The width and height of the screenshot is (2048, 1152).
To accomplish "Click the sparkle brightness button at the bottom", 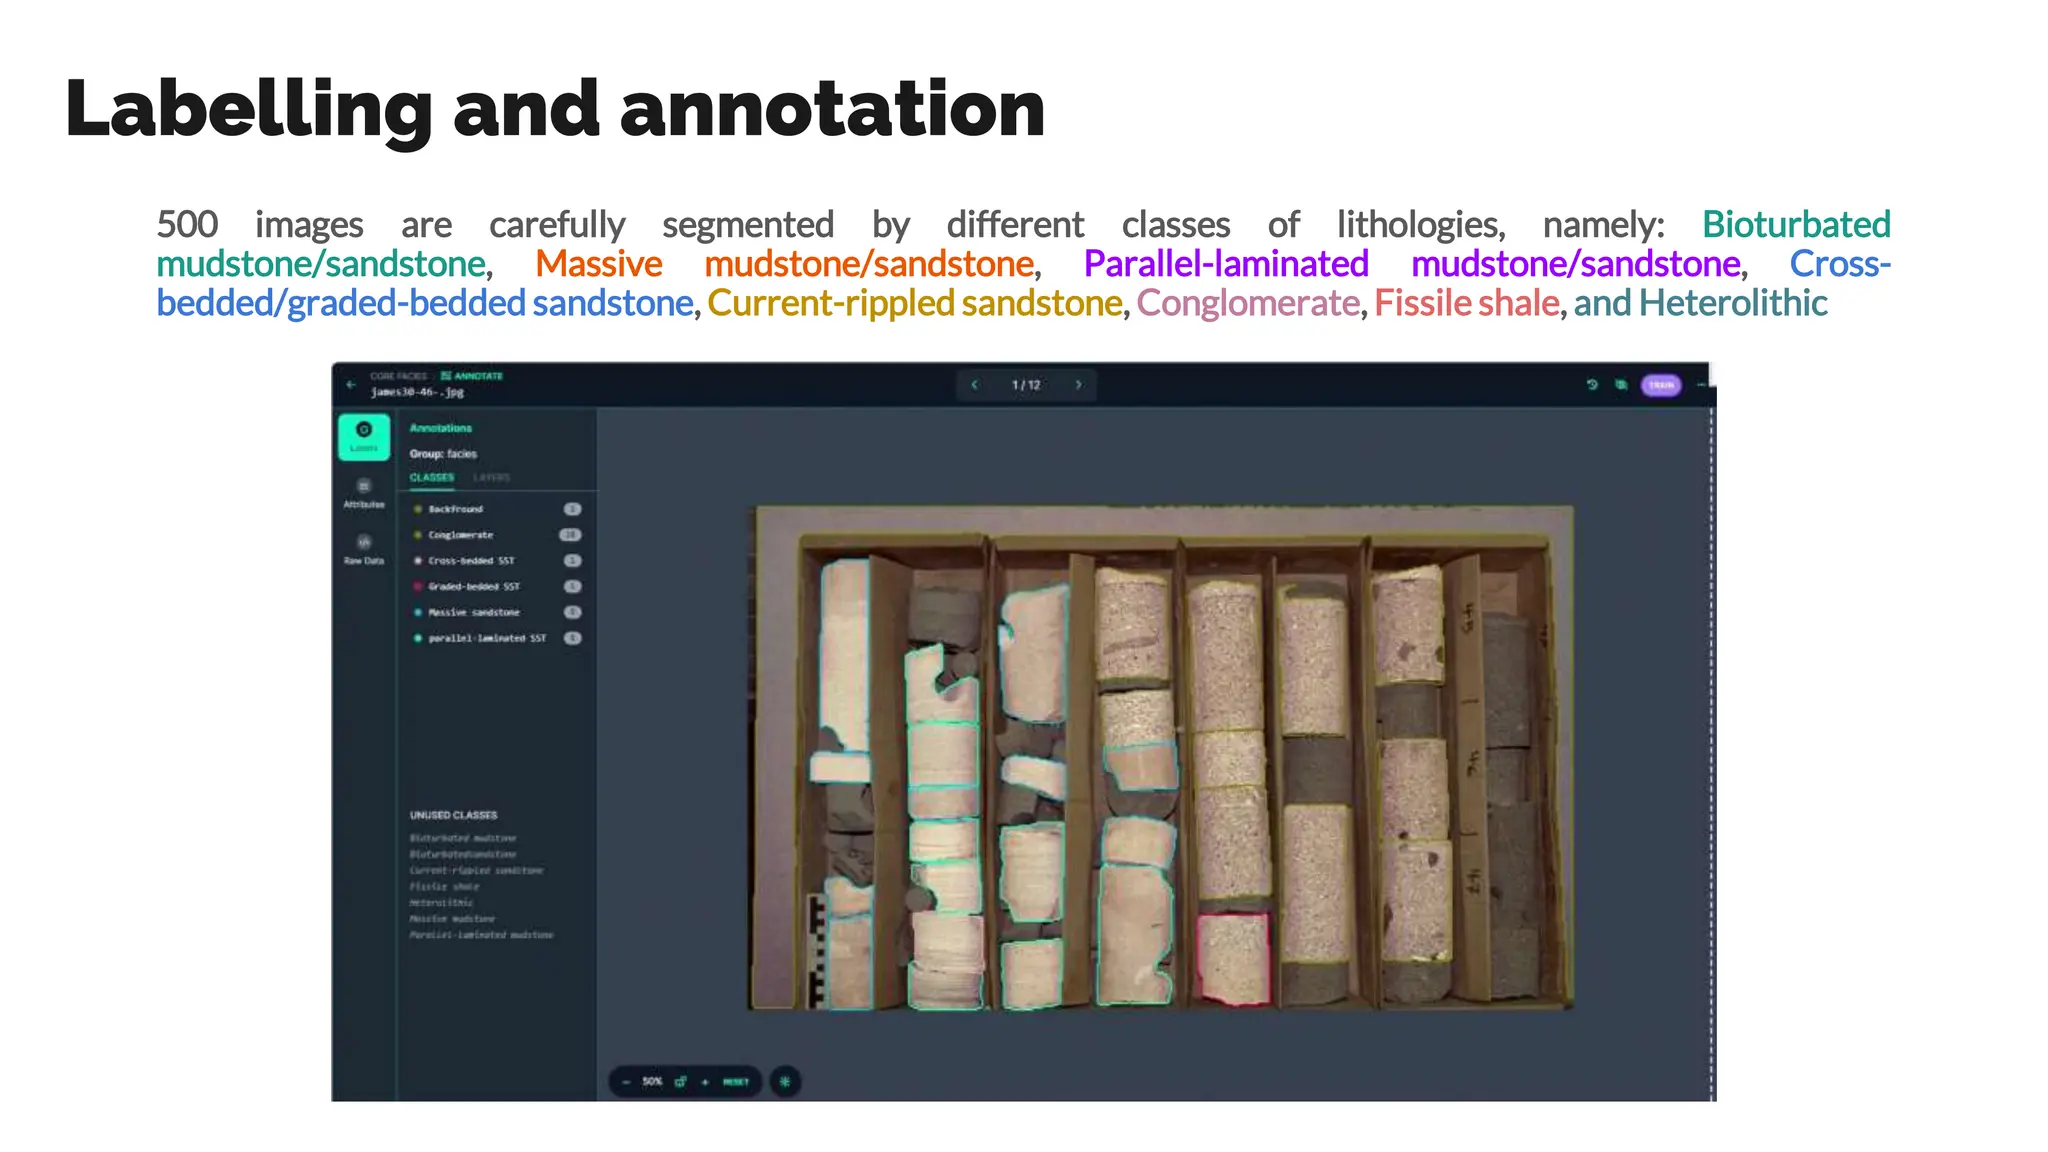I will pyautogui.click(x=785, y=1082).
